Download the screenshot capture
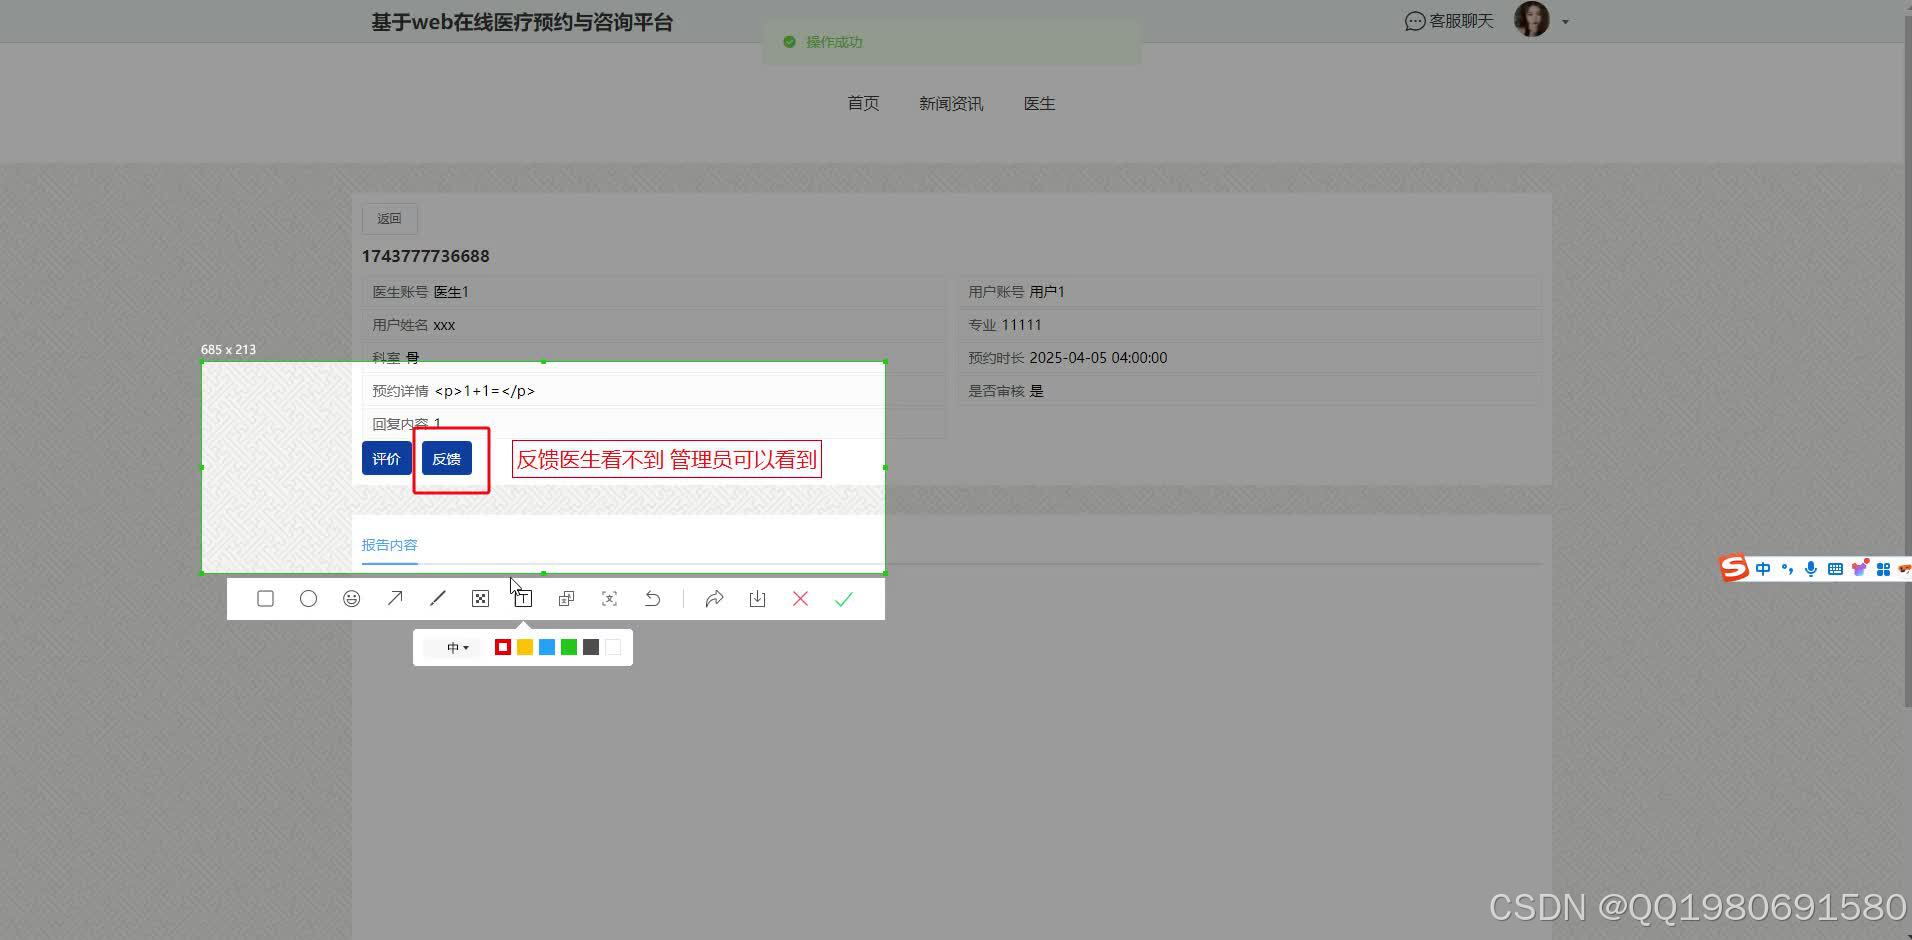The width and height of the screenshot is (1912, 940). tap(757, 598)
